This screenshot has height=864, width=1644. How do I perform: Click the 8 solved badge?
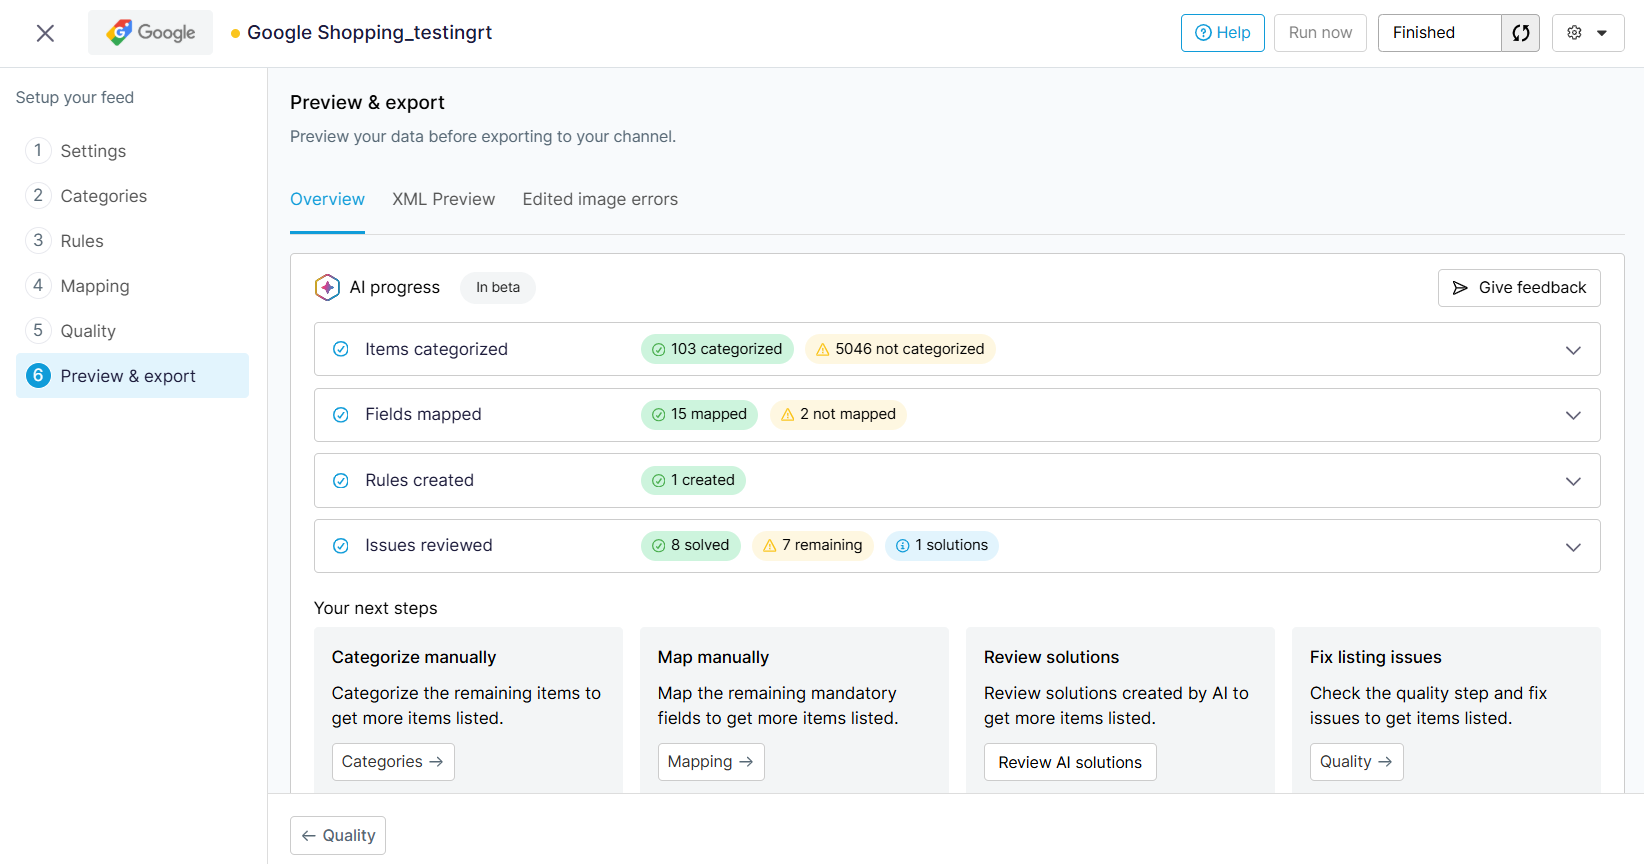pyautogui.click(x=690, y=545)
